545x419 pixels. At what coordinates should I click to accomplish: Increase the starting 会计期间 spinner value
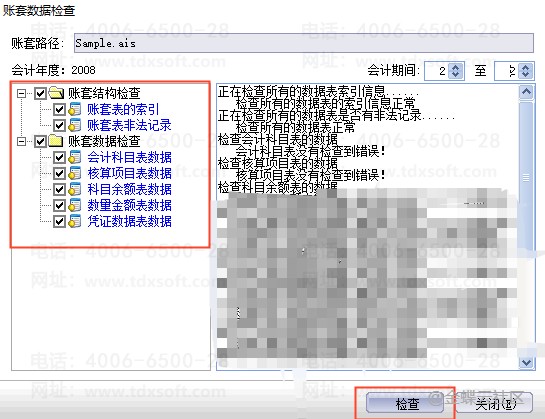(455, 67)
